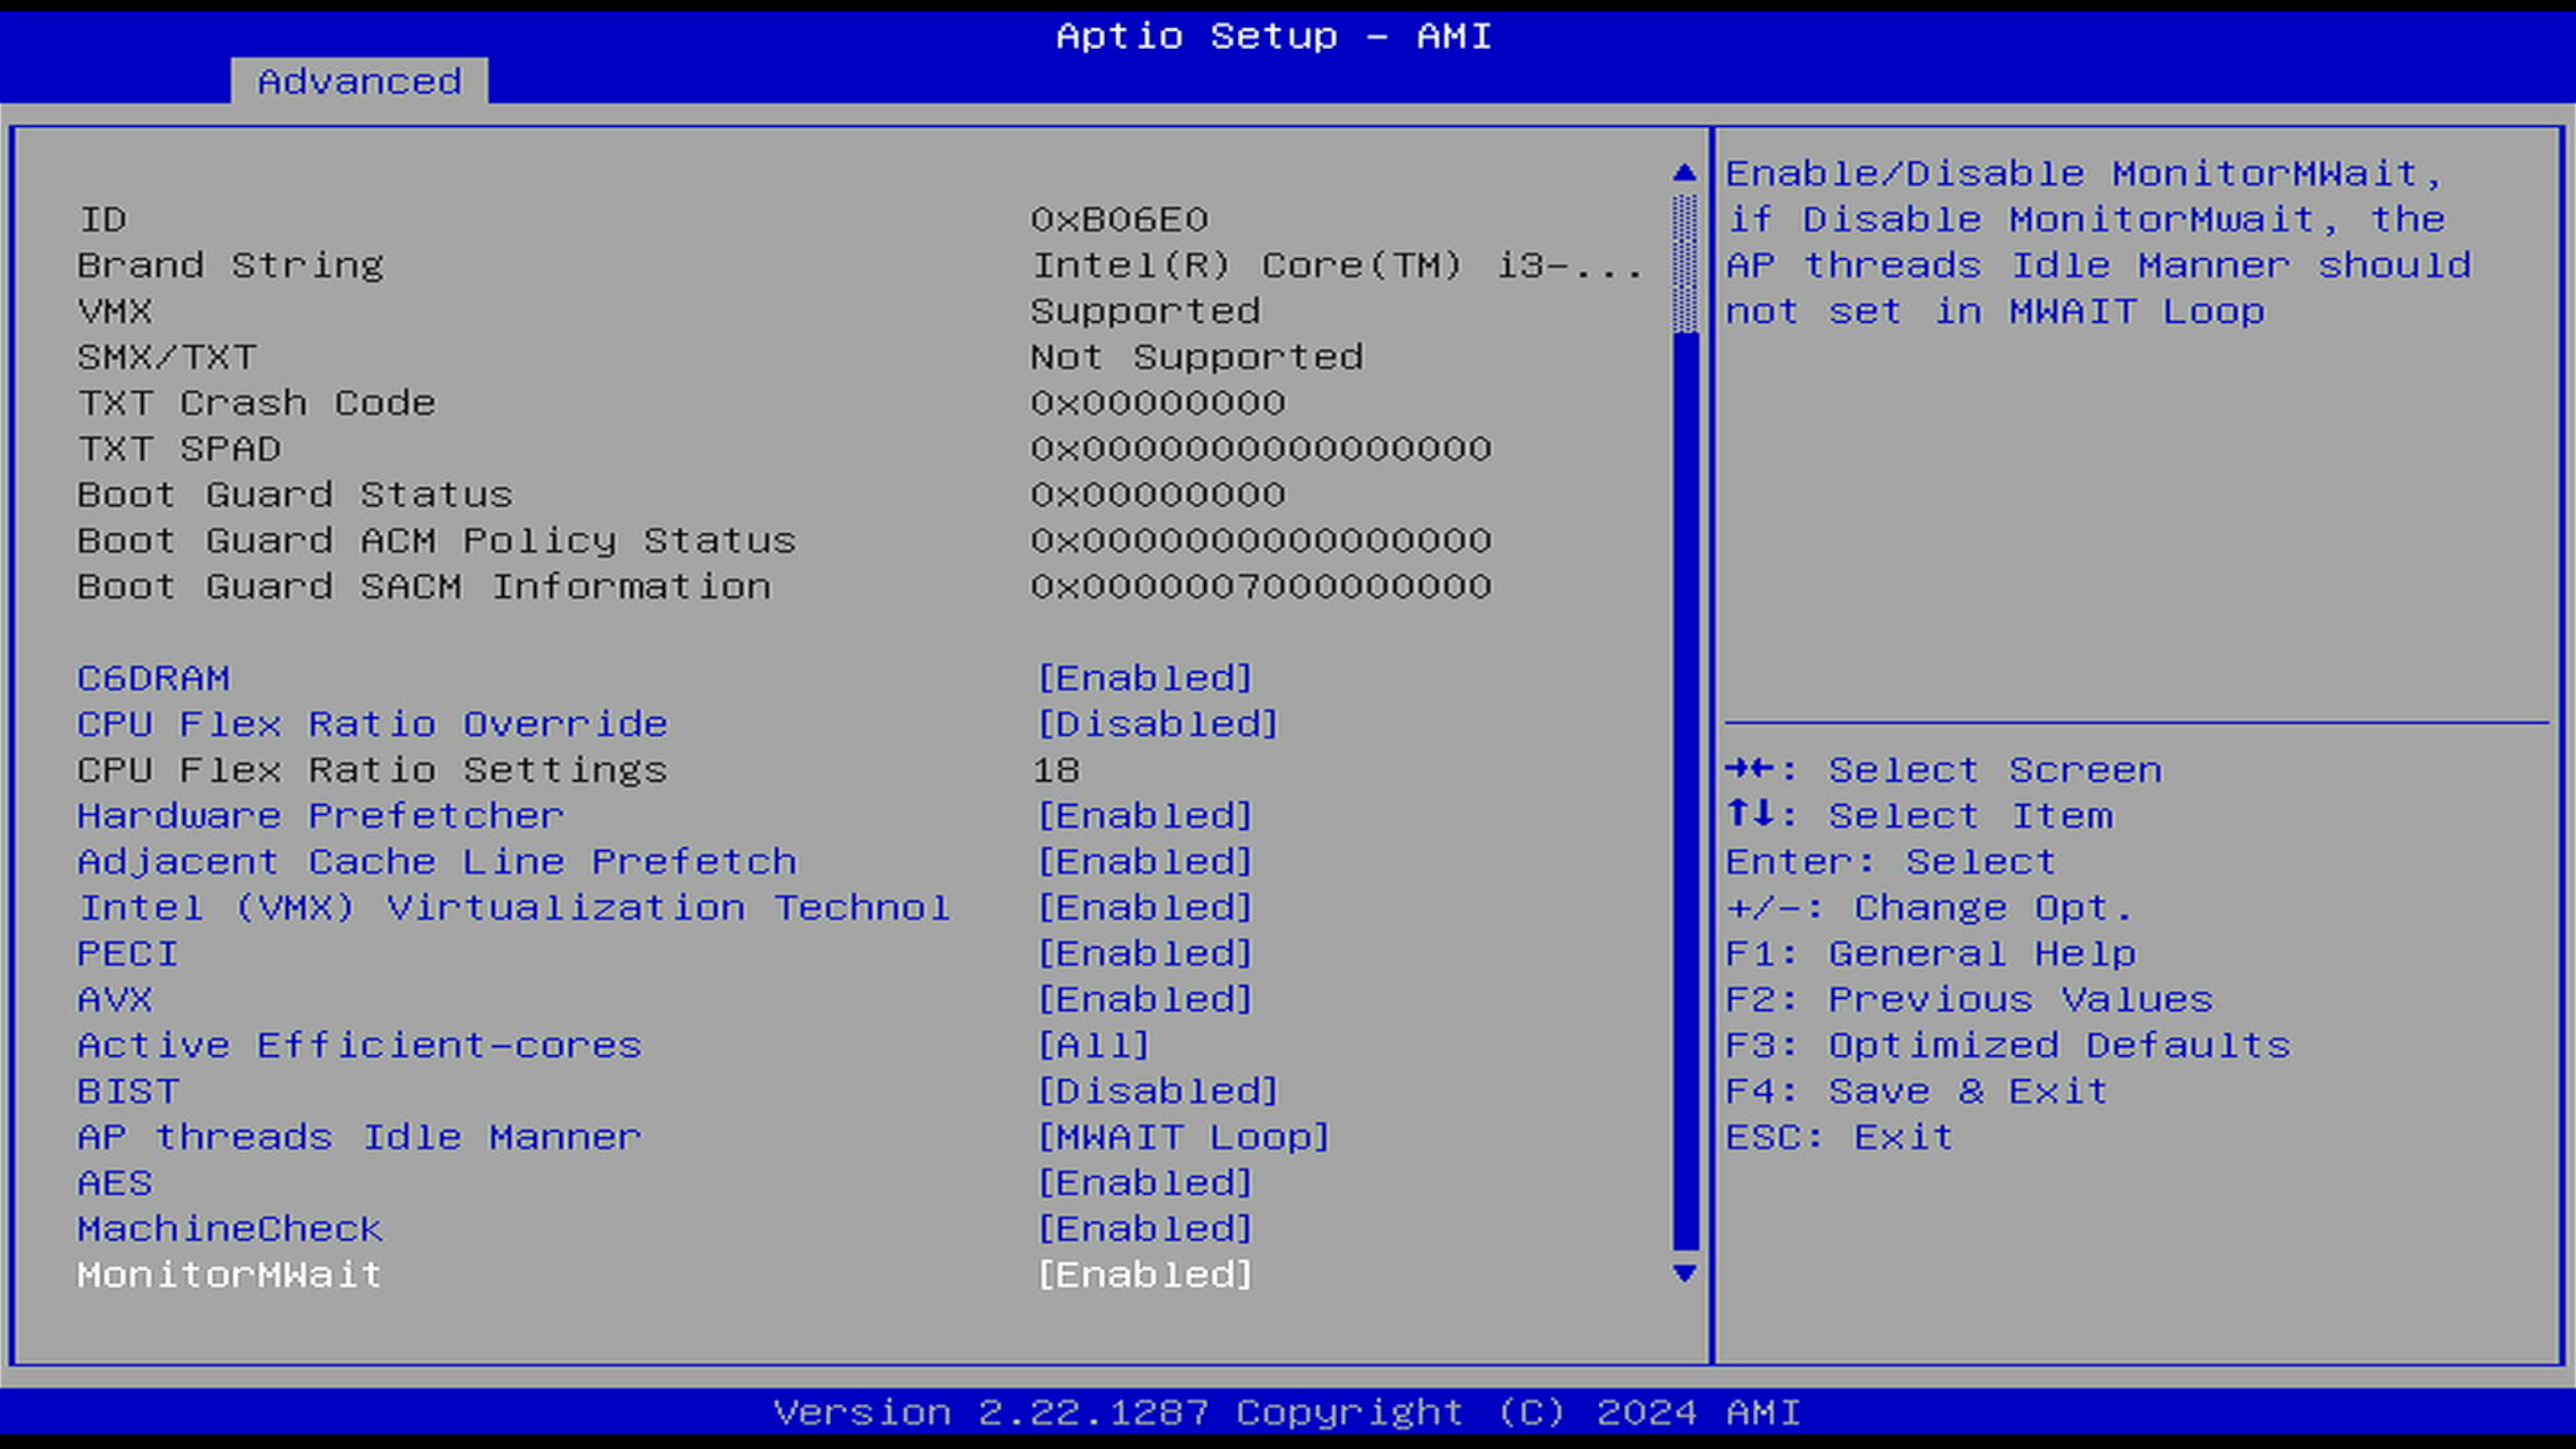Open Active Efficient-cores All dropdown
2576x1449 pixels.
click(1093, 1045)
